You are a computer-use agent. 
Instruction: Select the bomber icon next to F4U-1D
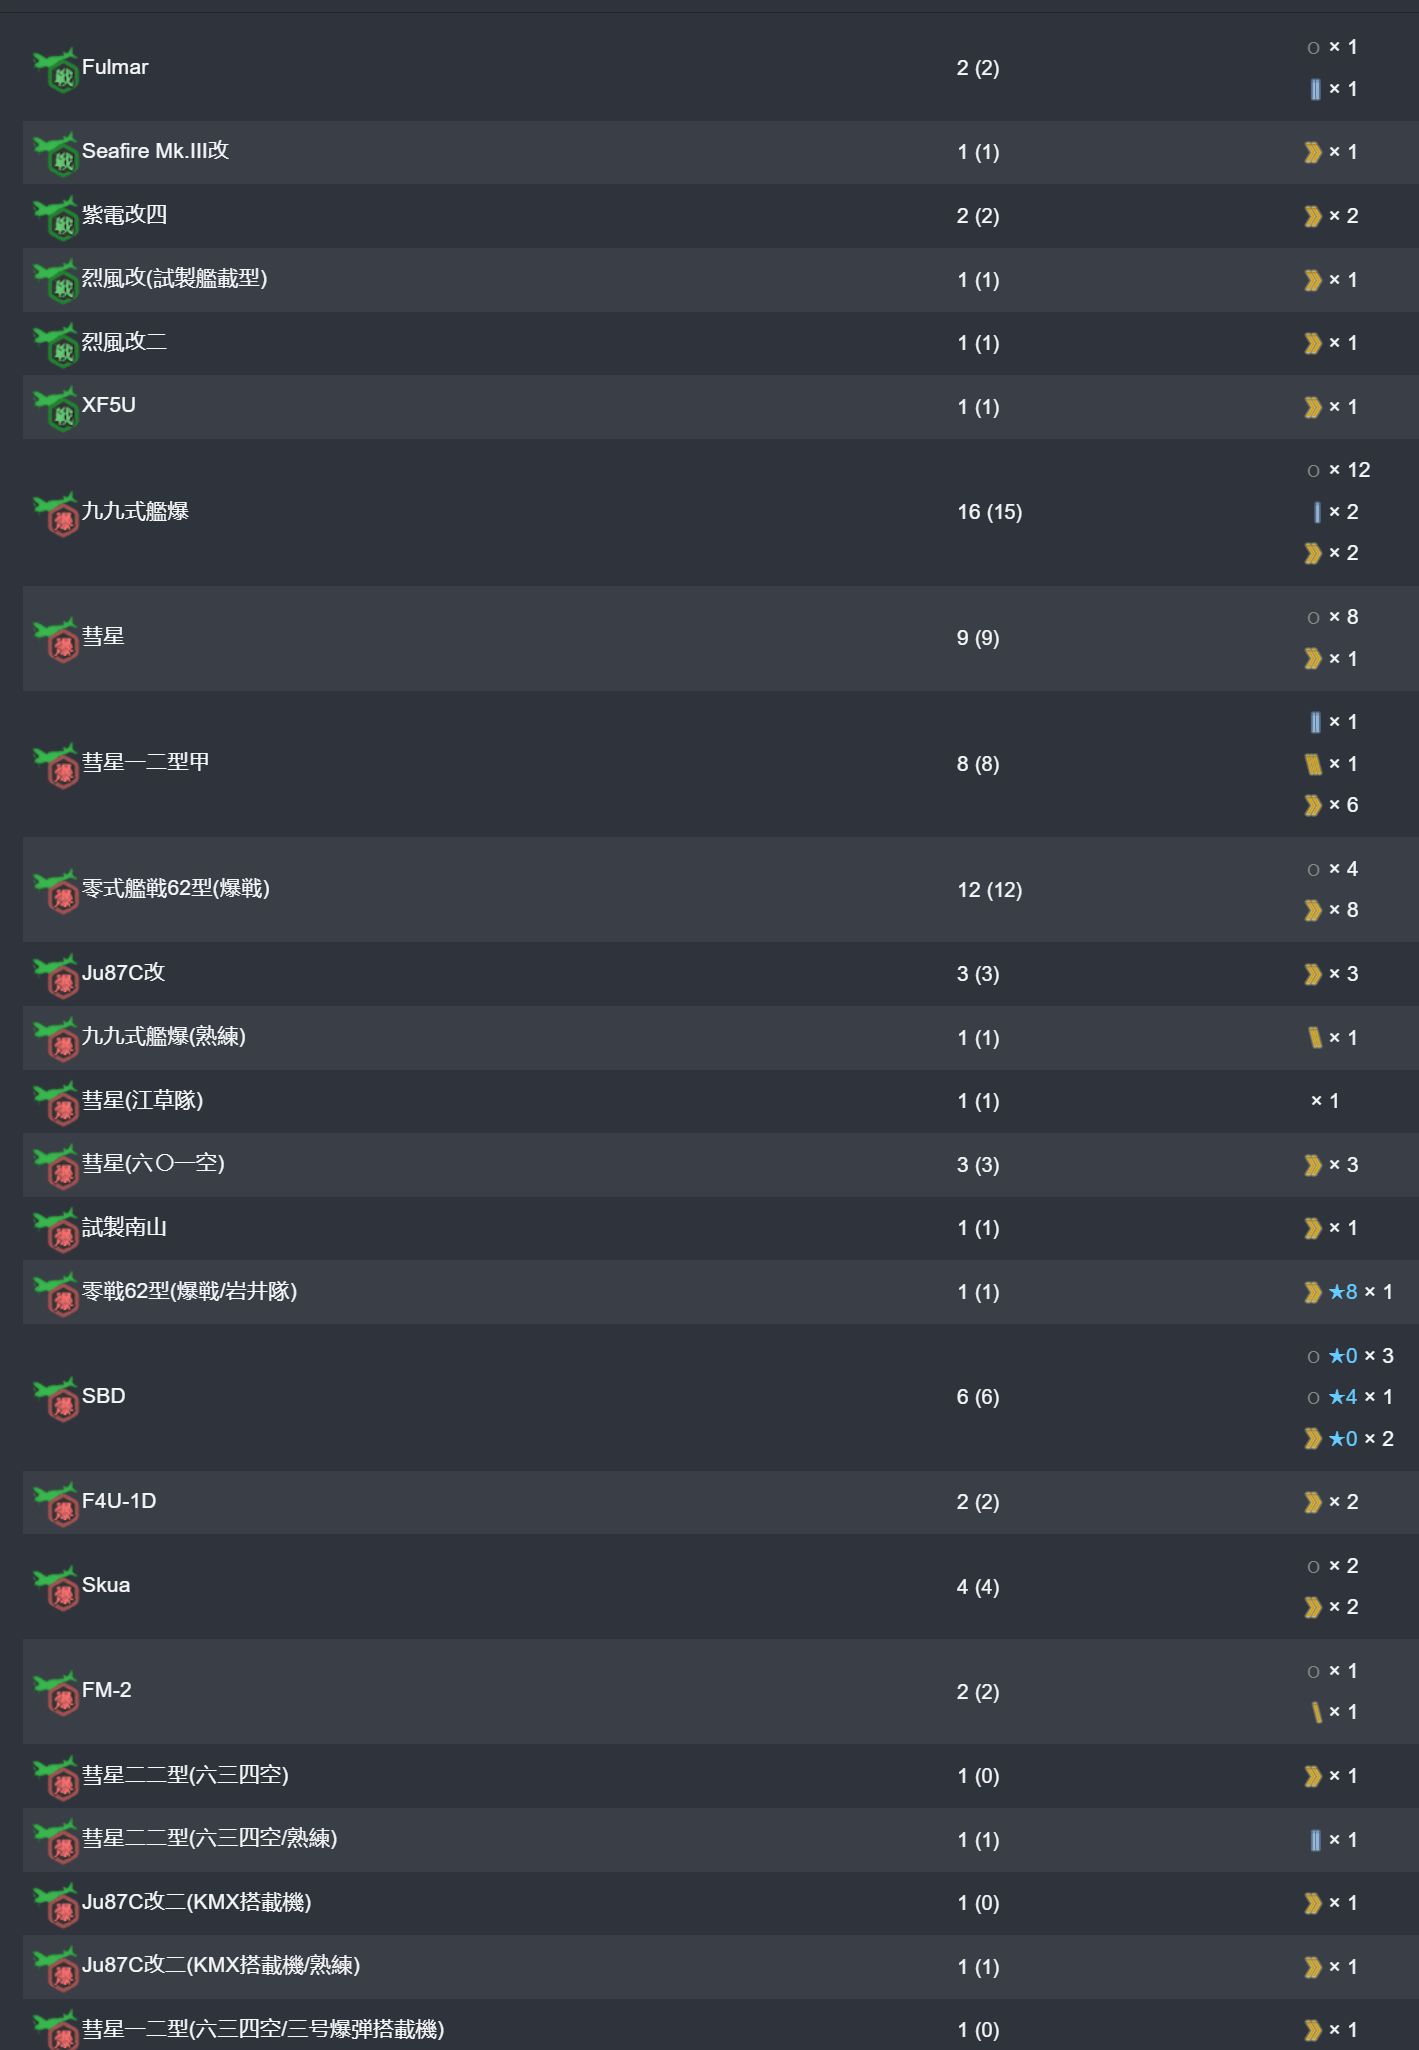(56, 1503)
